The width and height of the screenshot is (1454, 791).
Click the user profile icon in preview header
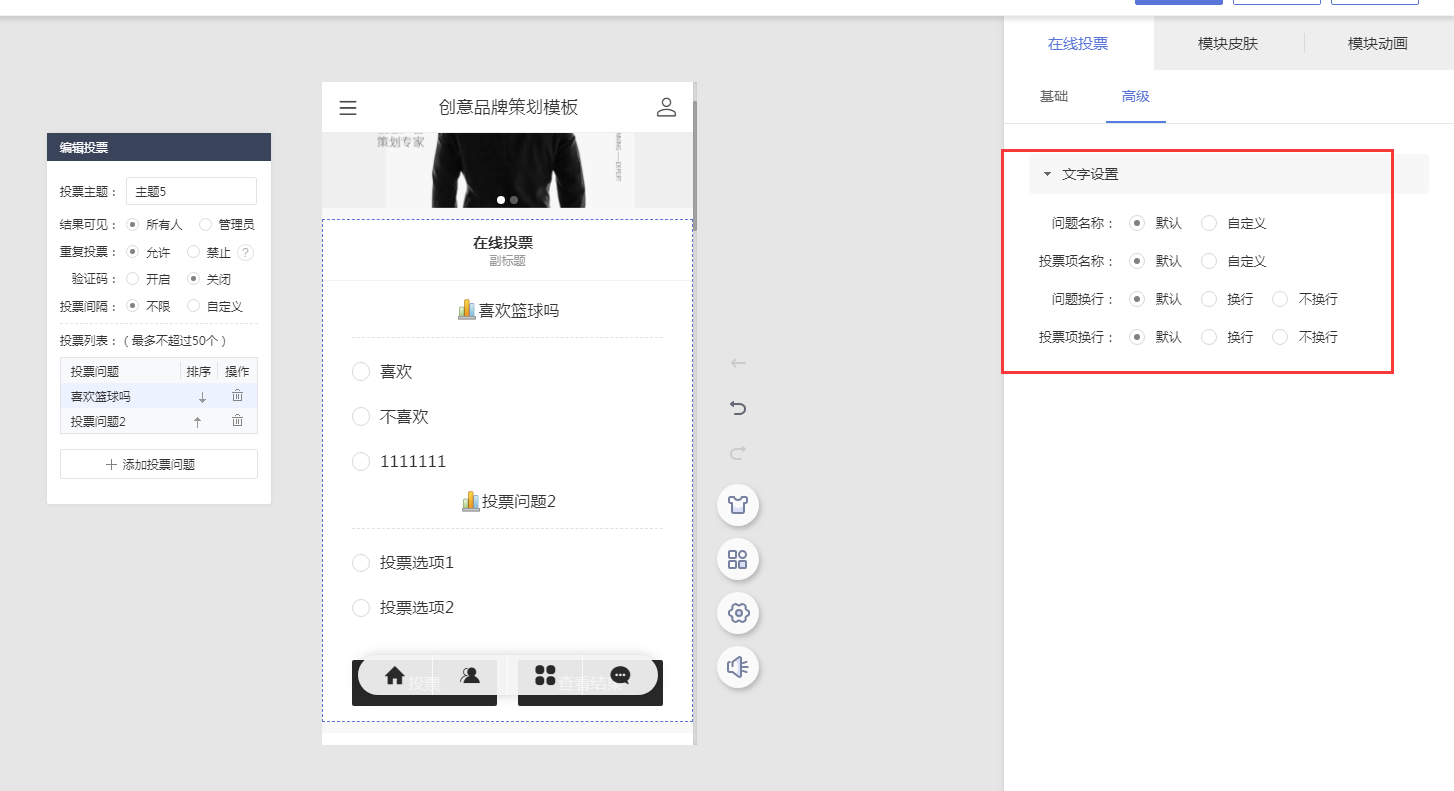pos(666,107)
